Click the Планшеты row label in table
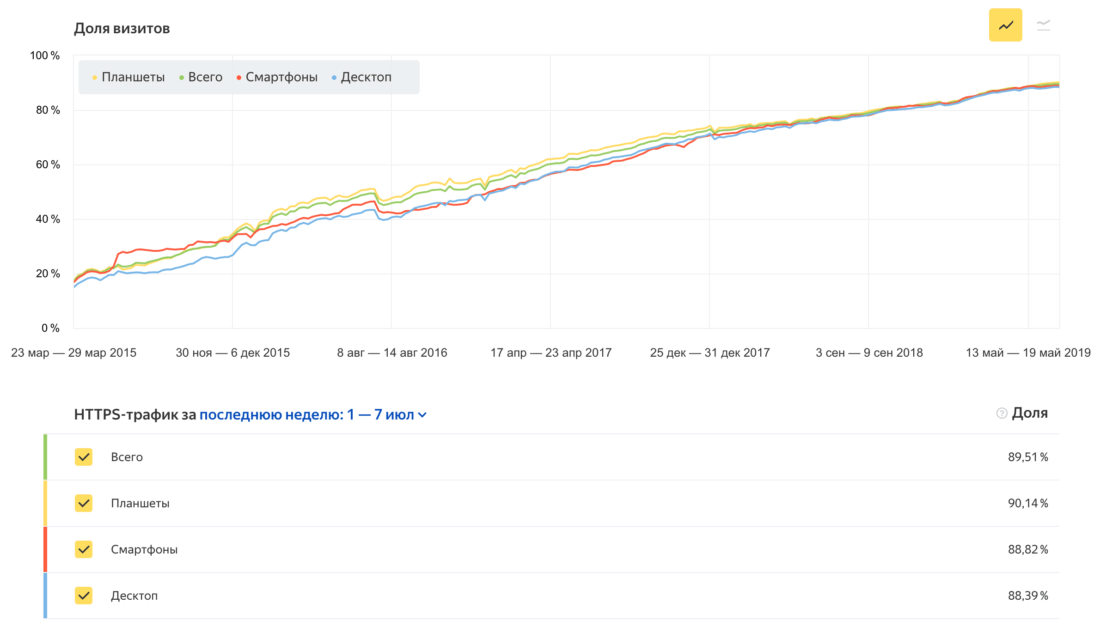 (140, 503)
